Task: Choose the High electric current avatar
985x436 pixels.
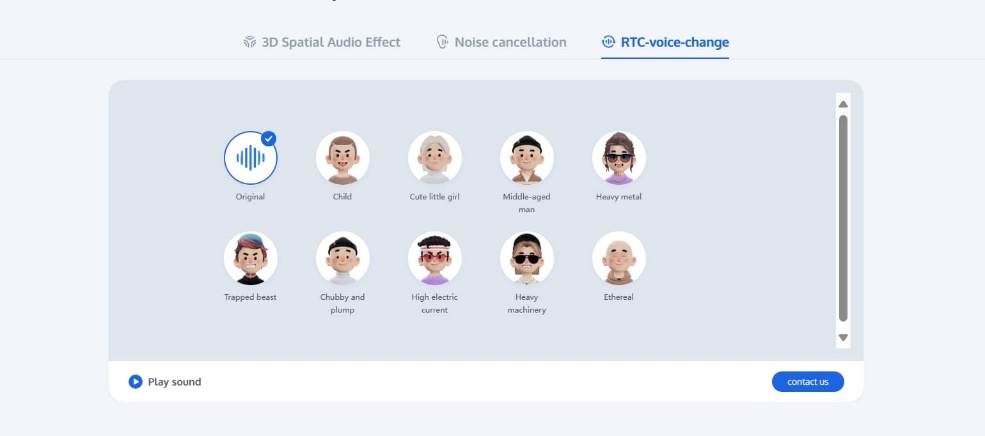Action: tap(435, 258)
